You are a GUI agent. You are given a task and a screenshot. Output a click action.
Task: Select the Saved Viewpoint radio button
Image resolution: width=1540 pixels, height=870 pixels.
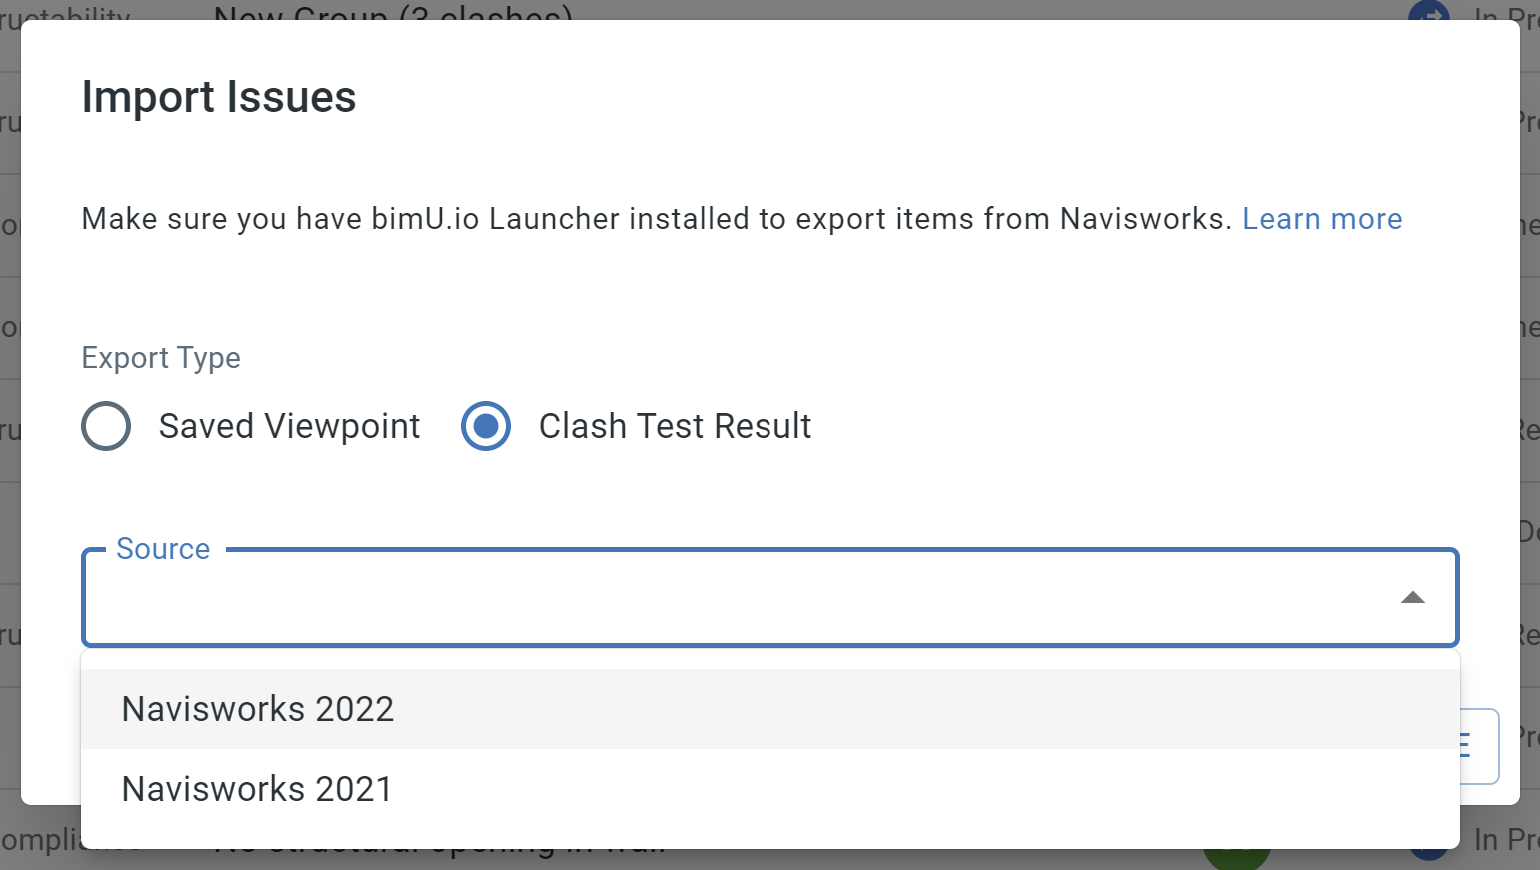(106, 426)
